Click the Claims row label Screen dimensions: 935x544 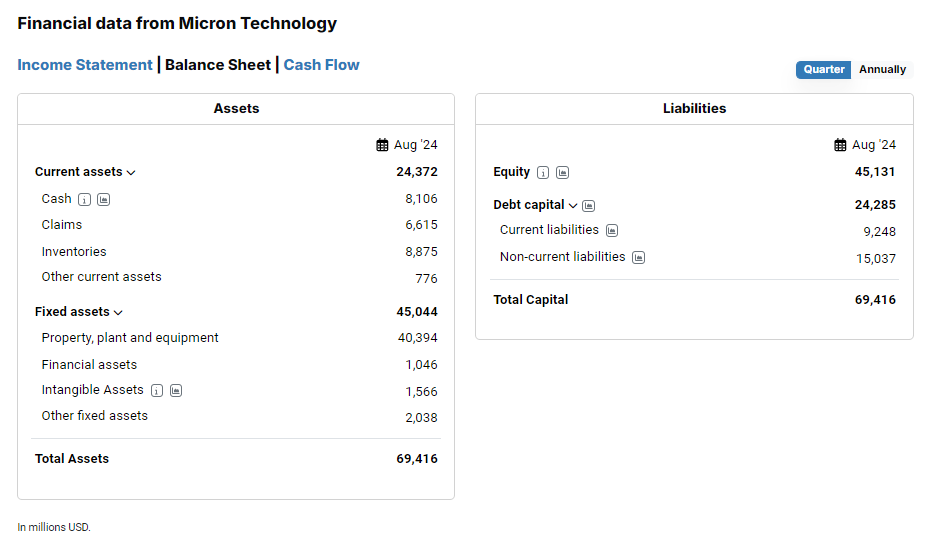pyautogui.click(x=61, y=225)
